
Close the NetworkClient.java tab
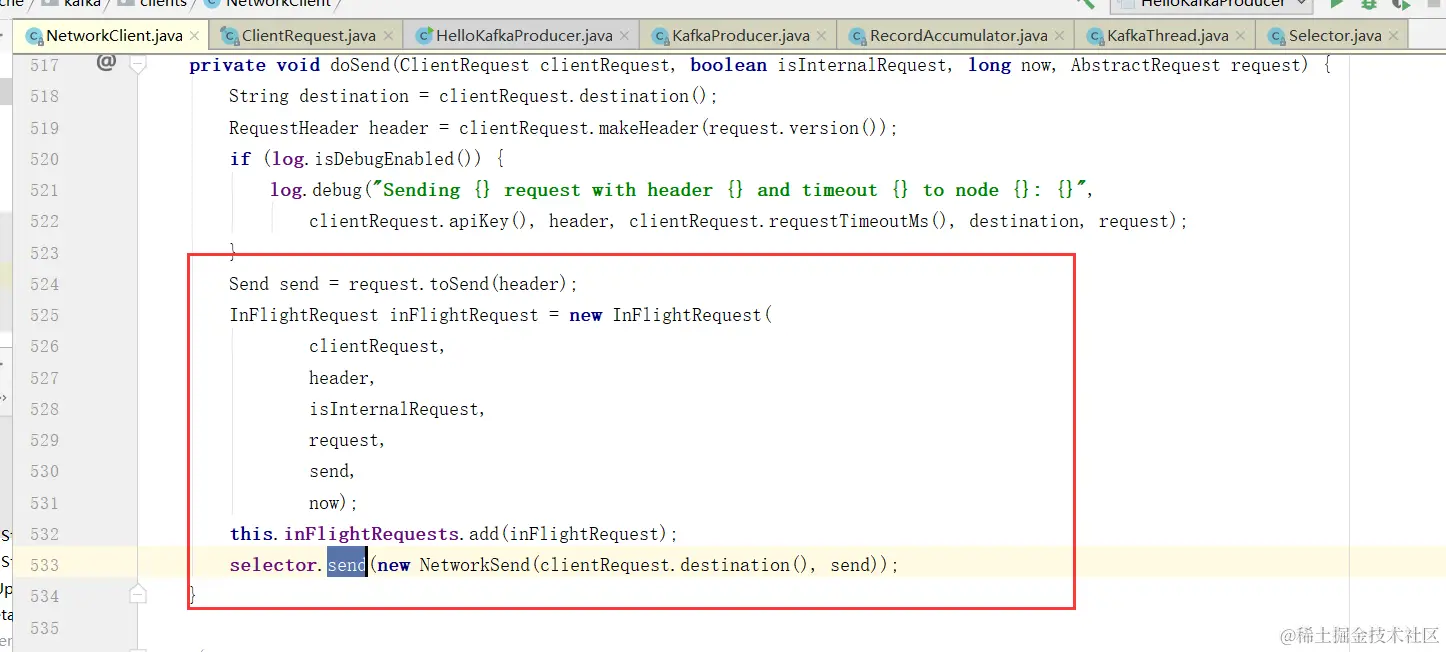195,36
